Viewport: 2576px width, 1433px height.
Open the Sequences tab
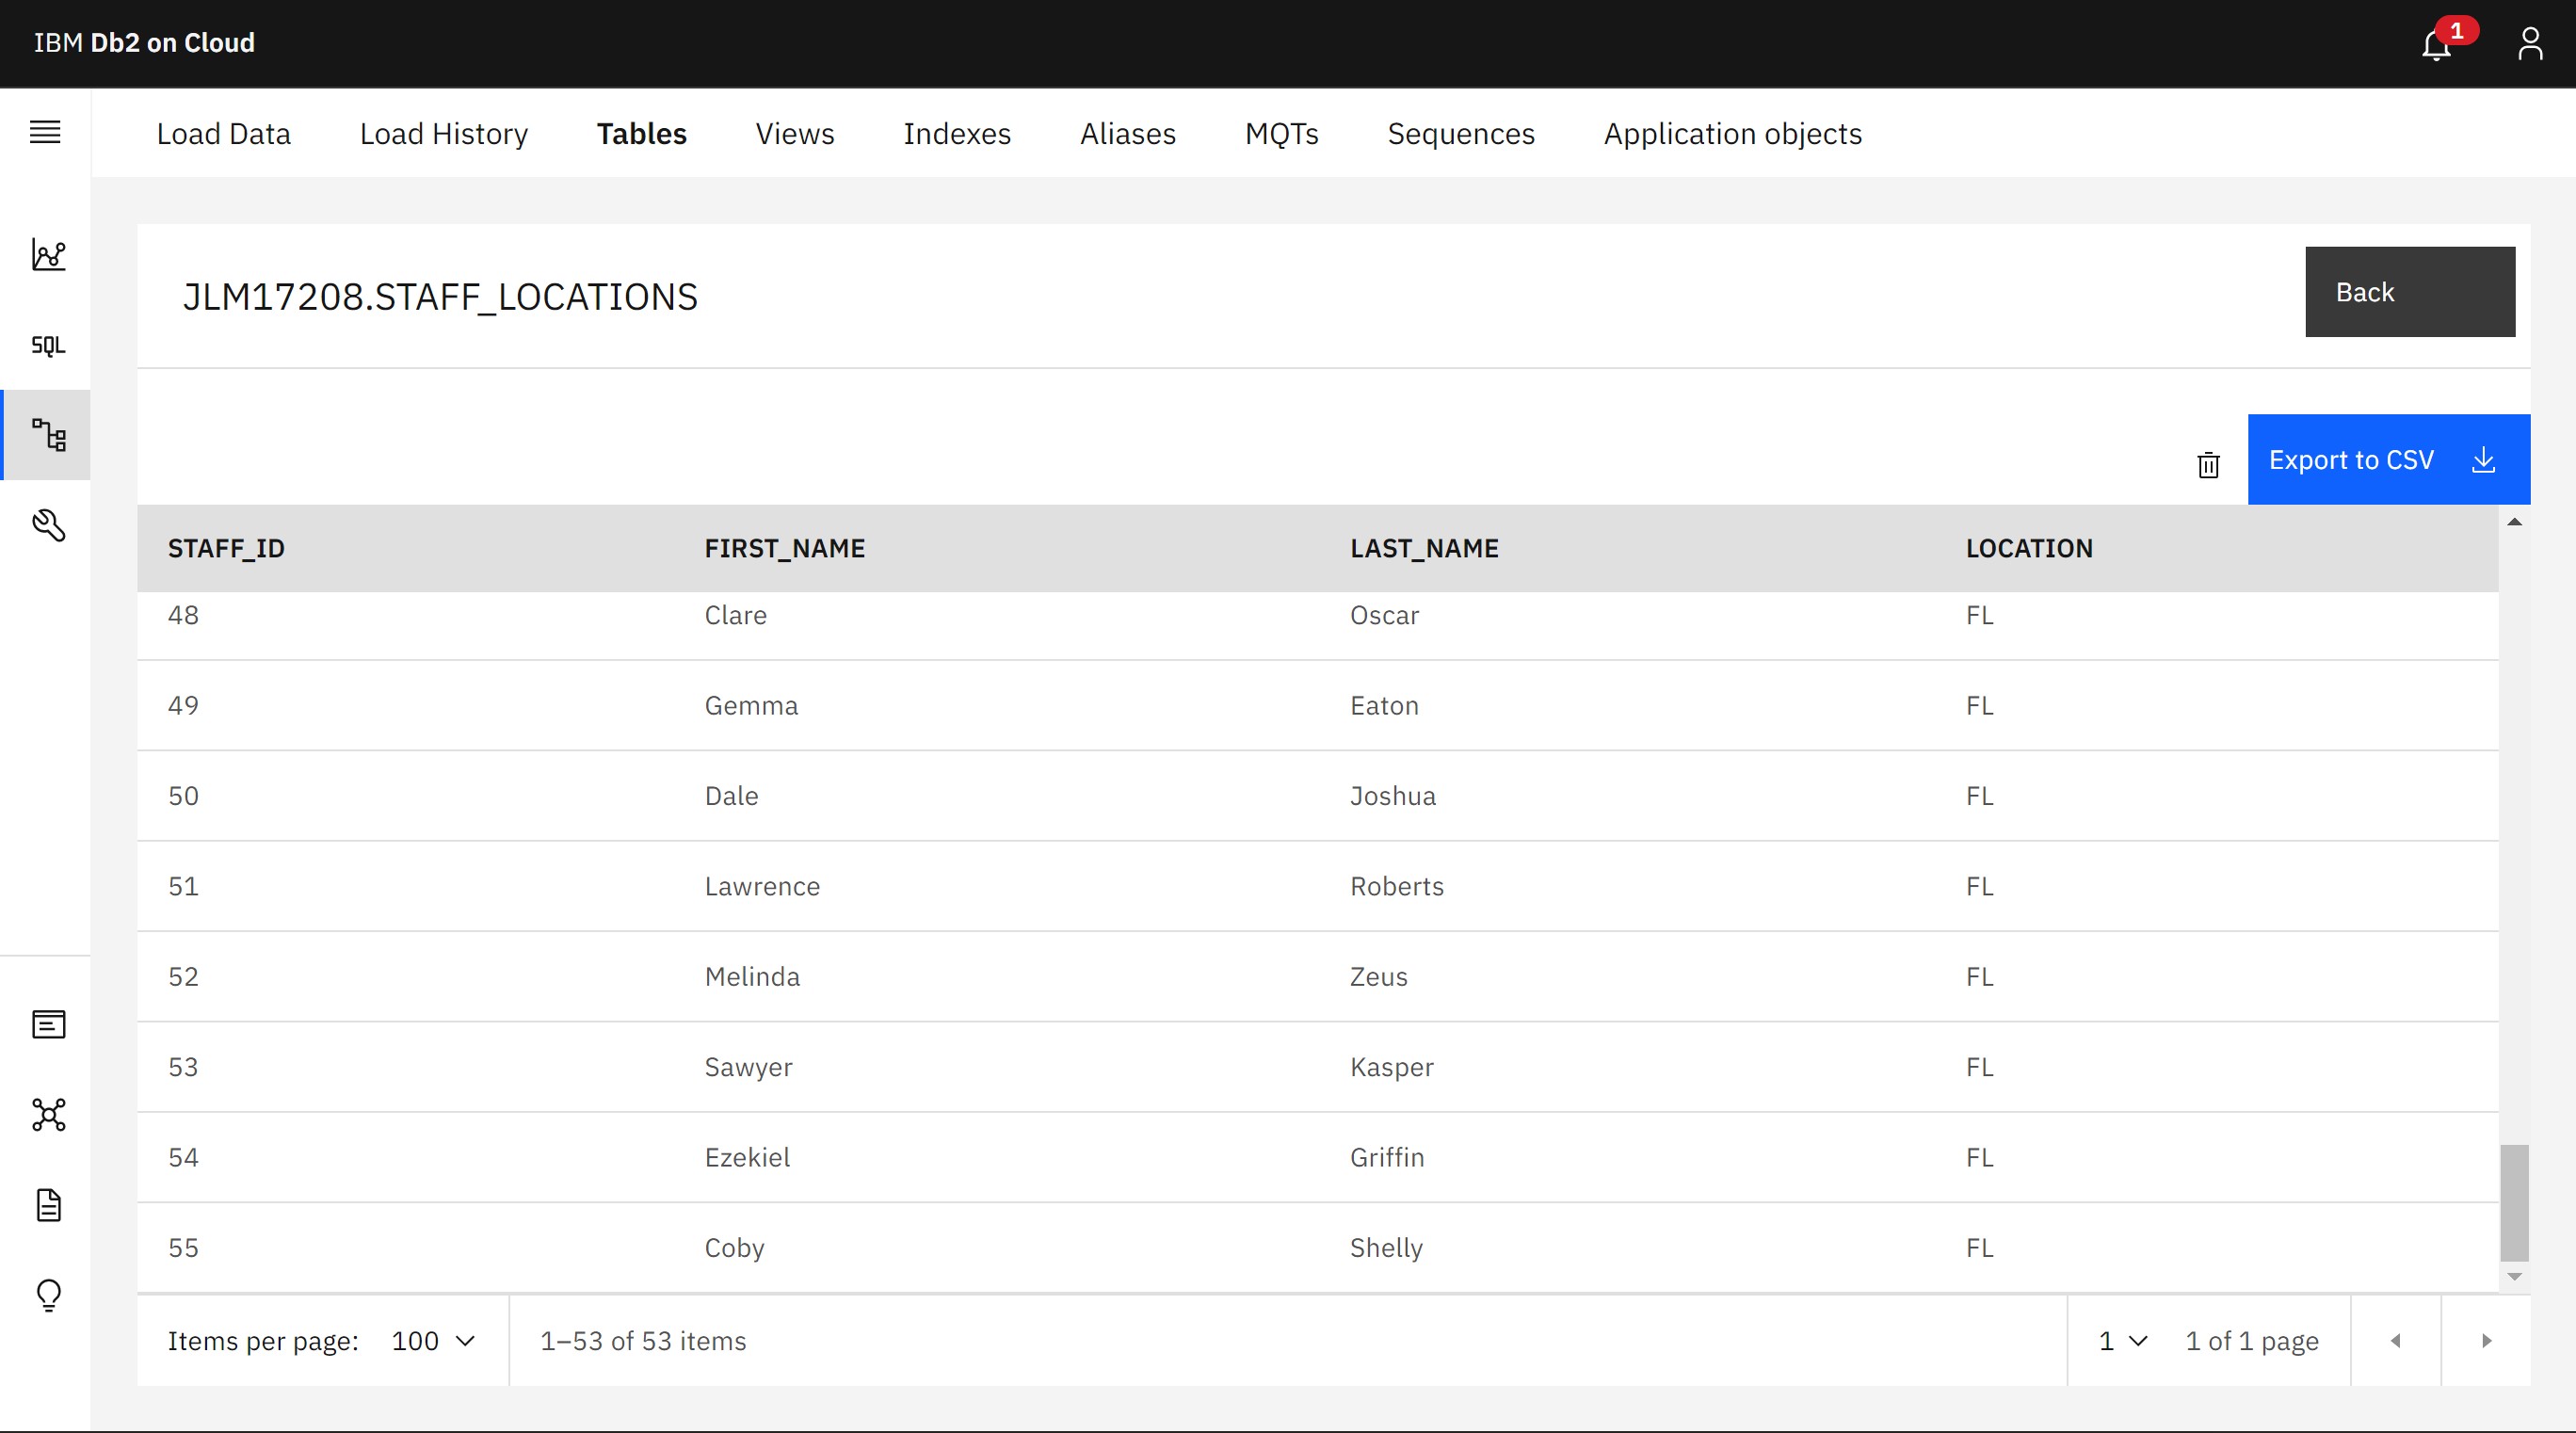coord(1460,134)
